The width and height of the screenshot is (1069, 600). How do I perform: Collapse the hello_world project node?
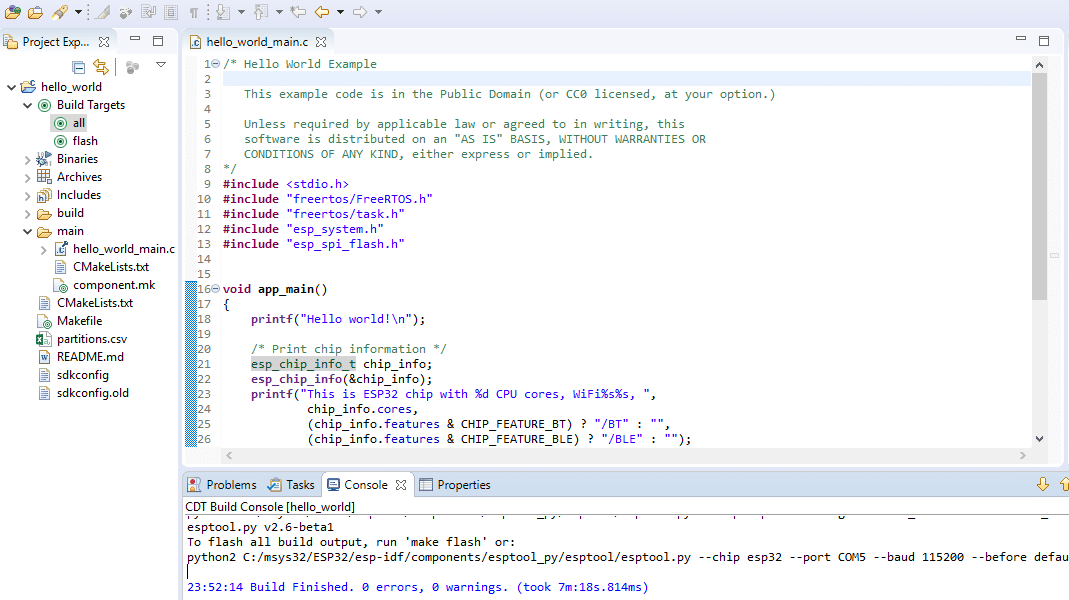tap(12, 87)
